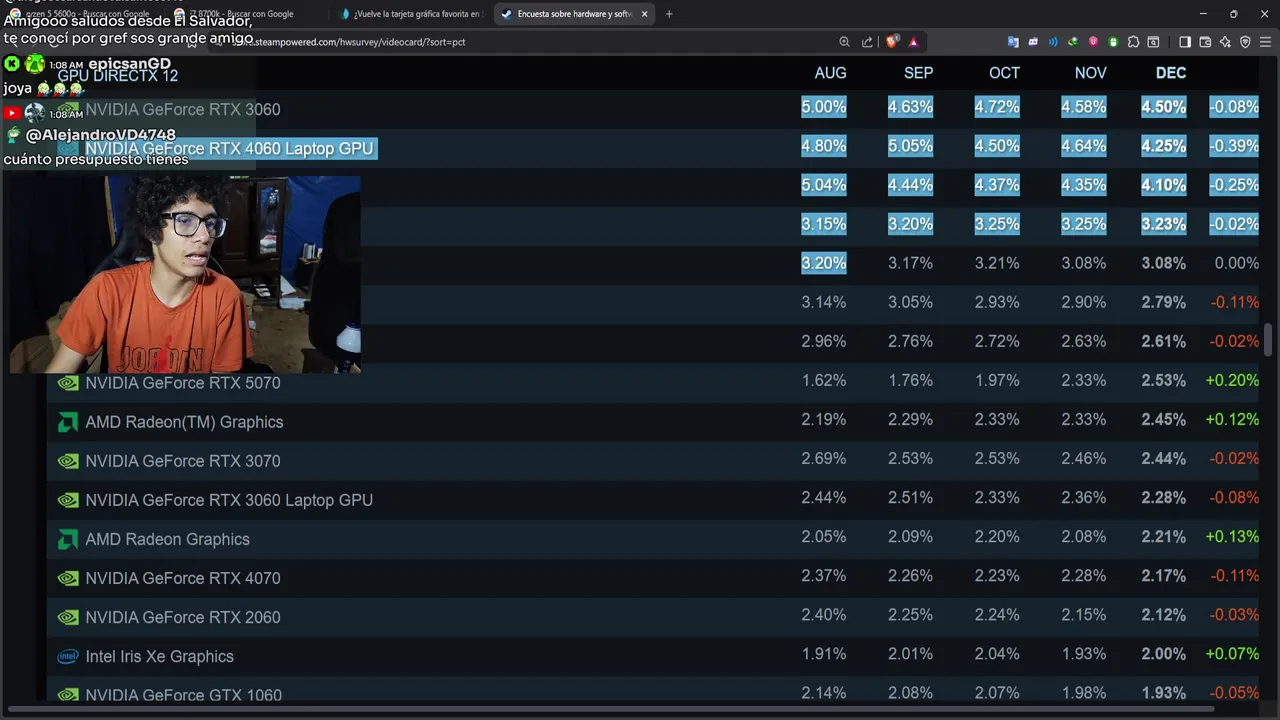The image size is (1280, 720).
Task: Click the green mouse extension icon
Action: pyautogui.click(x=1113, y=42)
